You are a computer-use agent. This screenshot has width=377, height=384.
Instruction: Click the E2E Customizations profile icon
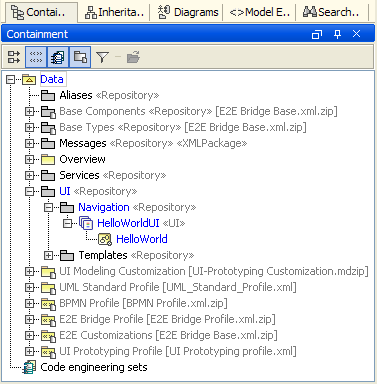48,336
